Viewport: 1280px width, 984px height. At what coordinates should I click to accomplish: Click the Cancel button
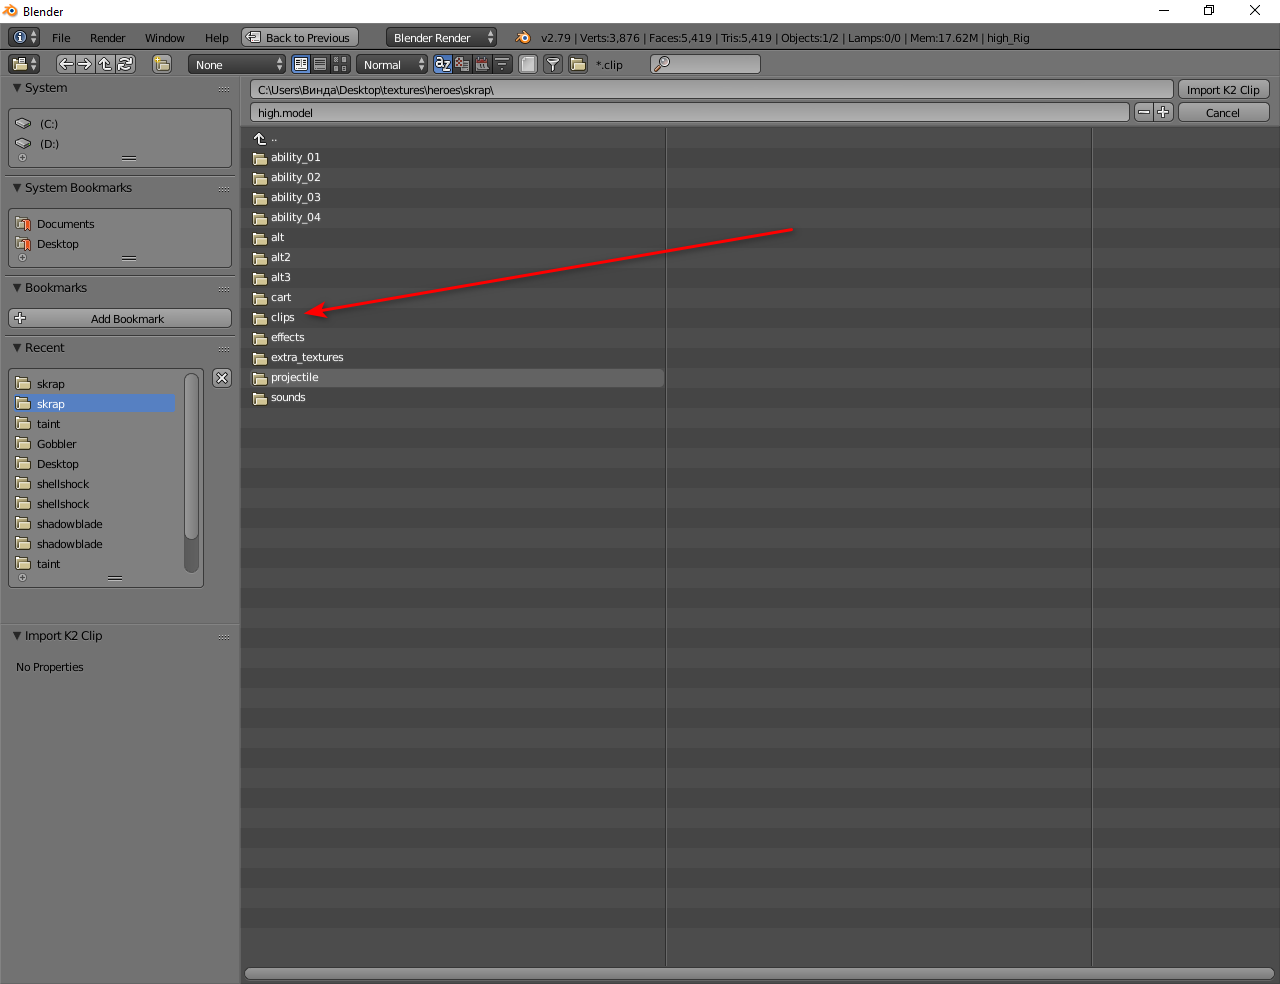click(x=1224, y=112)
